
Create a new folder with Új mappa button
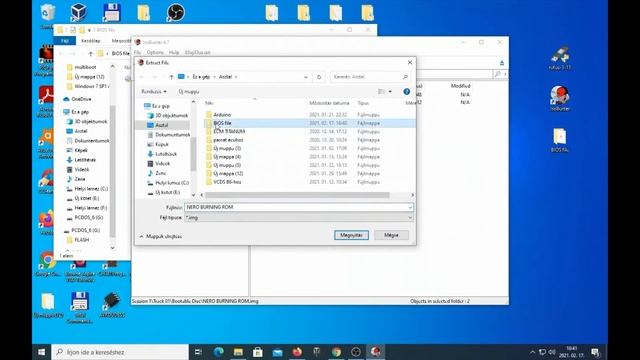(x=189, y=91)
